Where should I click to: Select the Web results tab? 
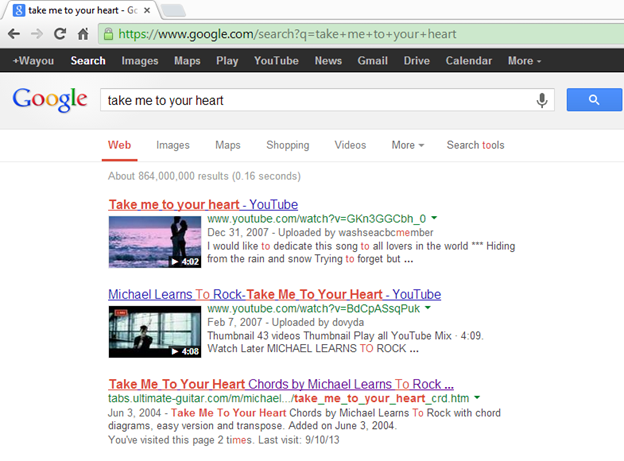click(x=119, y=145)
